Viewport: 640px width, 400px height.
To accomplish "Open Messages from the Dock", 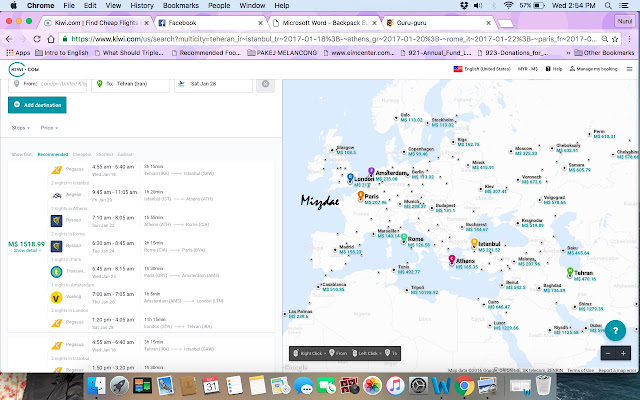I will 303,385.
